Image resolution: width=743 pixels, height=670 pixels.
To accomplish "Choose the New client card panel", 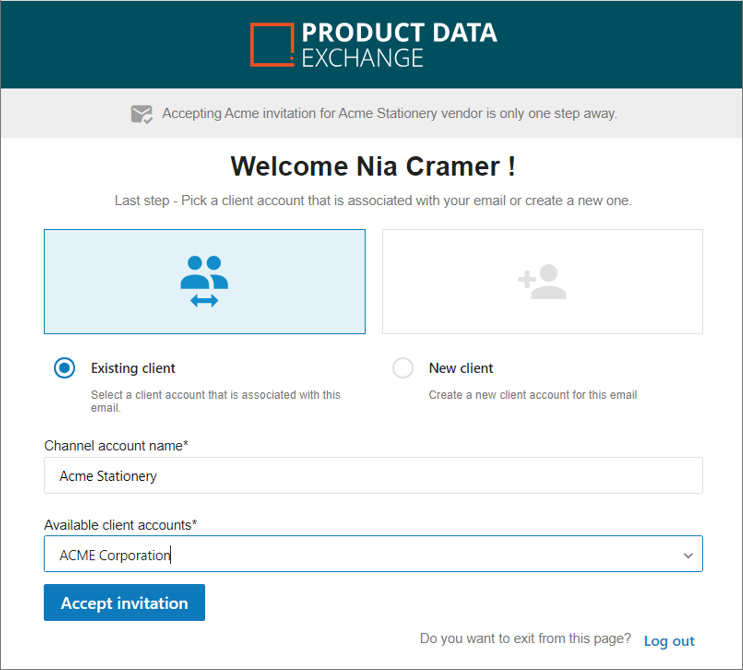I will coord(543,281).
